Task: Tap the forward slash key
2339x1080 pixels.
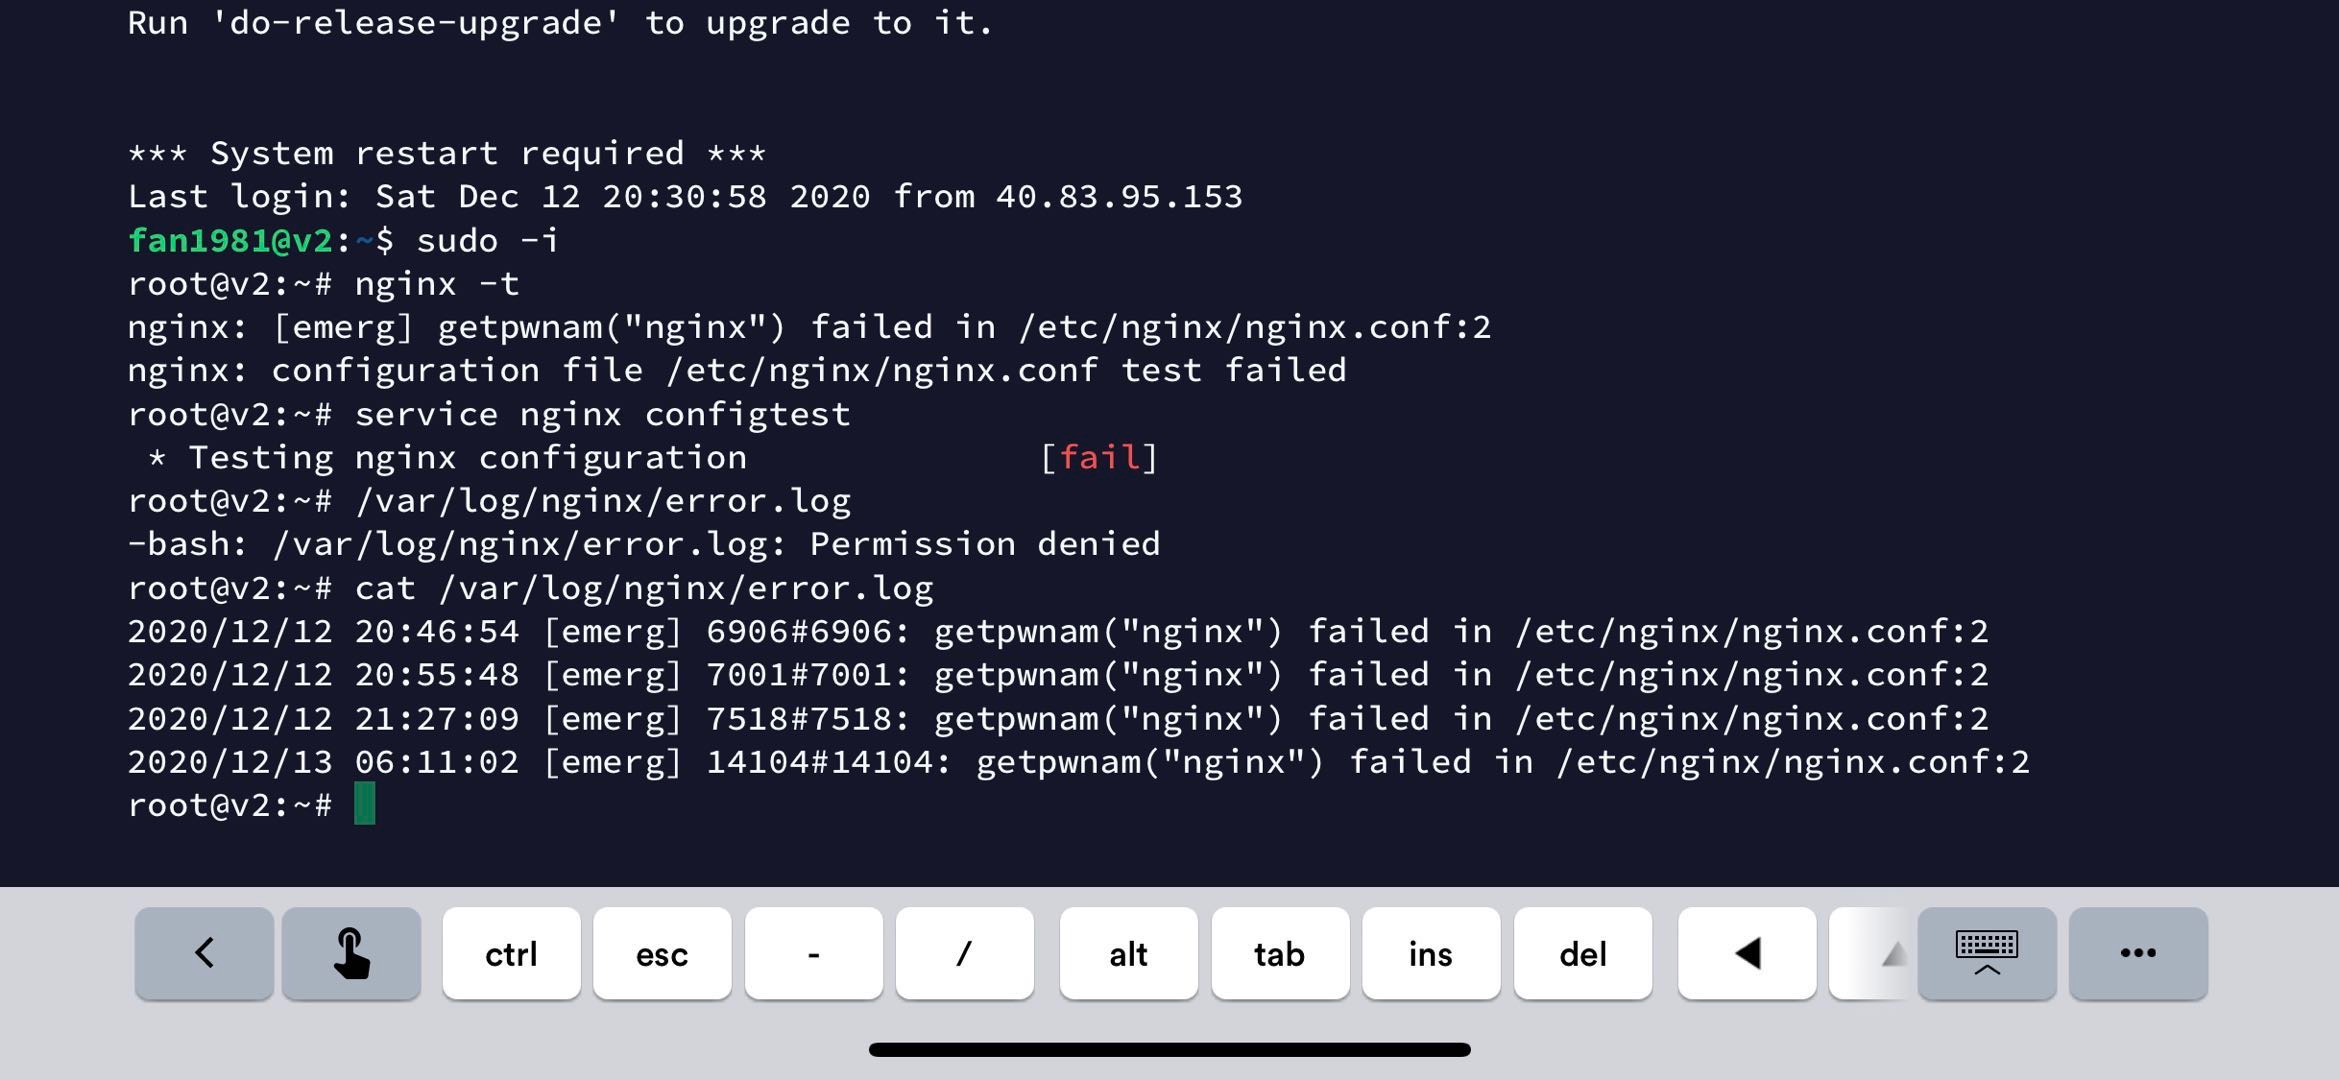Action: click(x=965, y=953)
